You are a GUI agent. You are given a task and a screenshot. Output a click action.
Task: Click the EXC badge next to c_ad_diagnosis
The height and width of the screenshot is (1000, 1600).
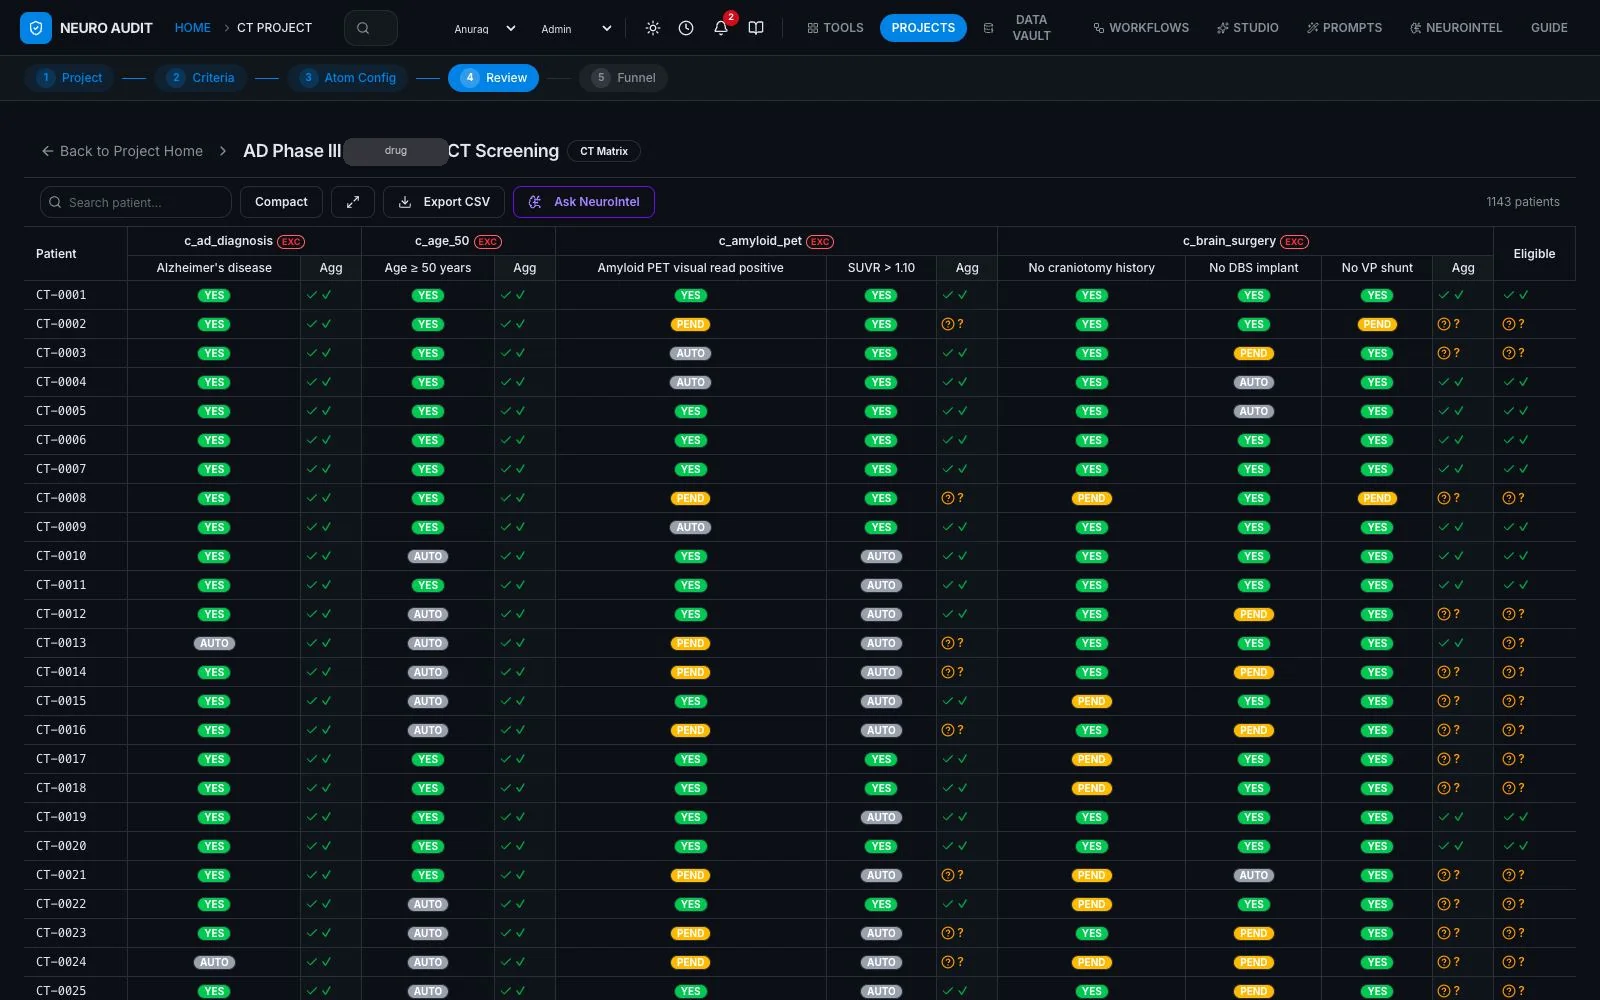pyautogui.click(x=291, y=241)
